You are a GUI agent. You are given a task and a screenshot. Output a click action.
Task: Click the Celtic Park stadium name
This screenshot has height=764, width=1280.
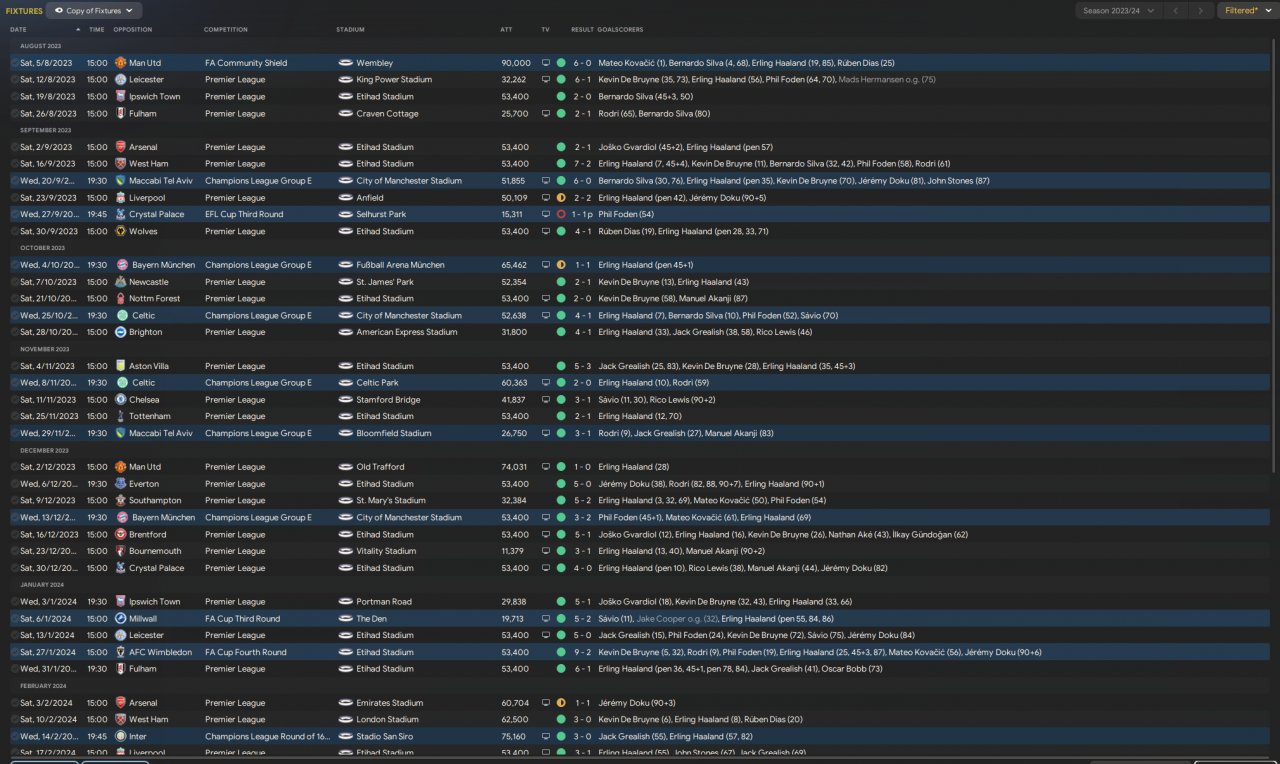pos(377,383)
